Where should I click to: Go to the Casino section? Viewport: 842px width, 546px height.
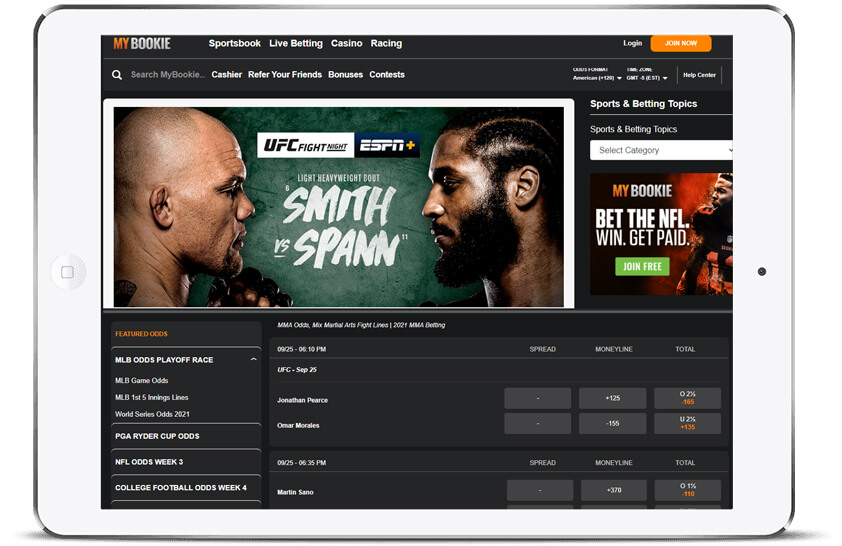[x=346, y=43]
